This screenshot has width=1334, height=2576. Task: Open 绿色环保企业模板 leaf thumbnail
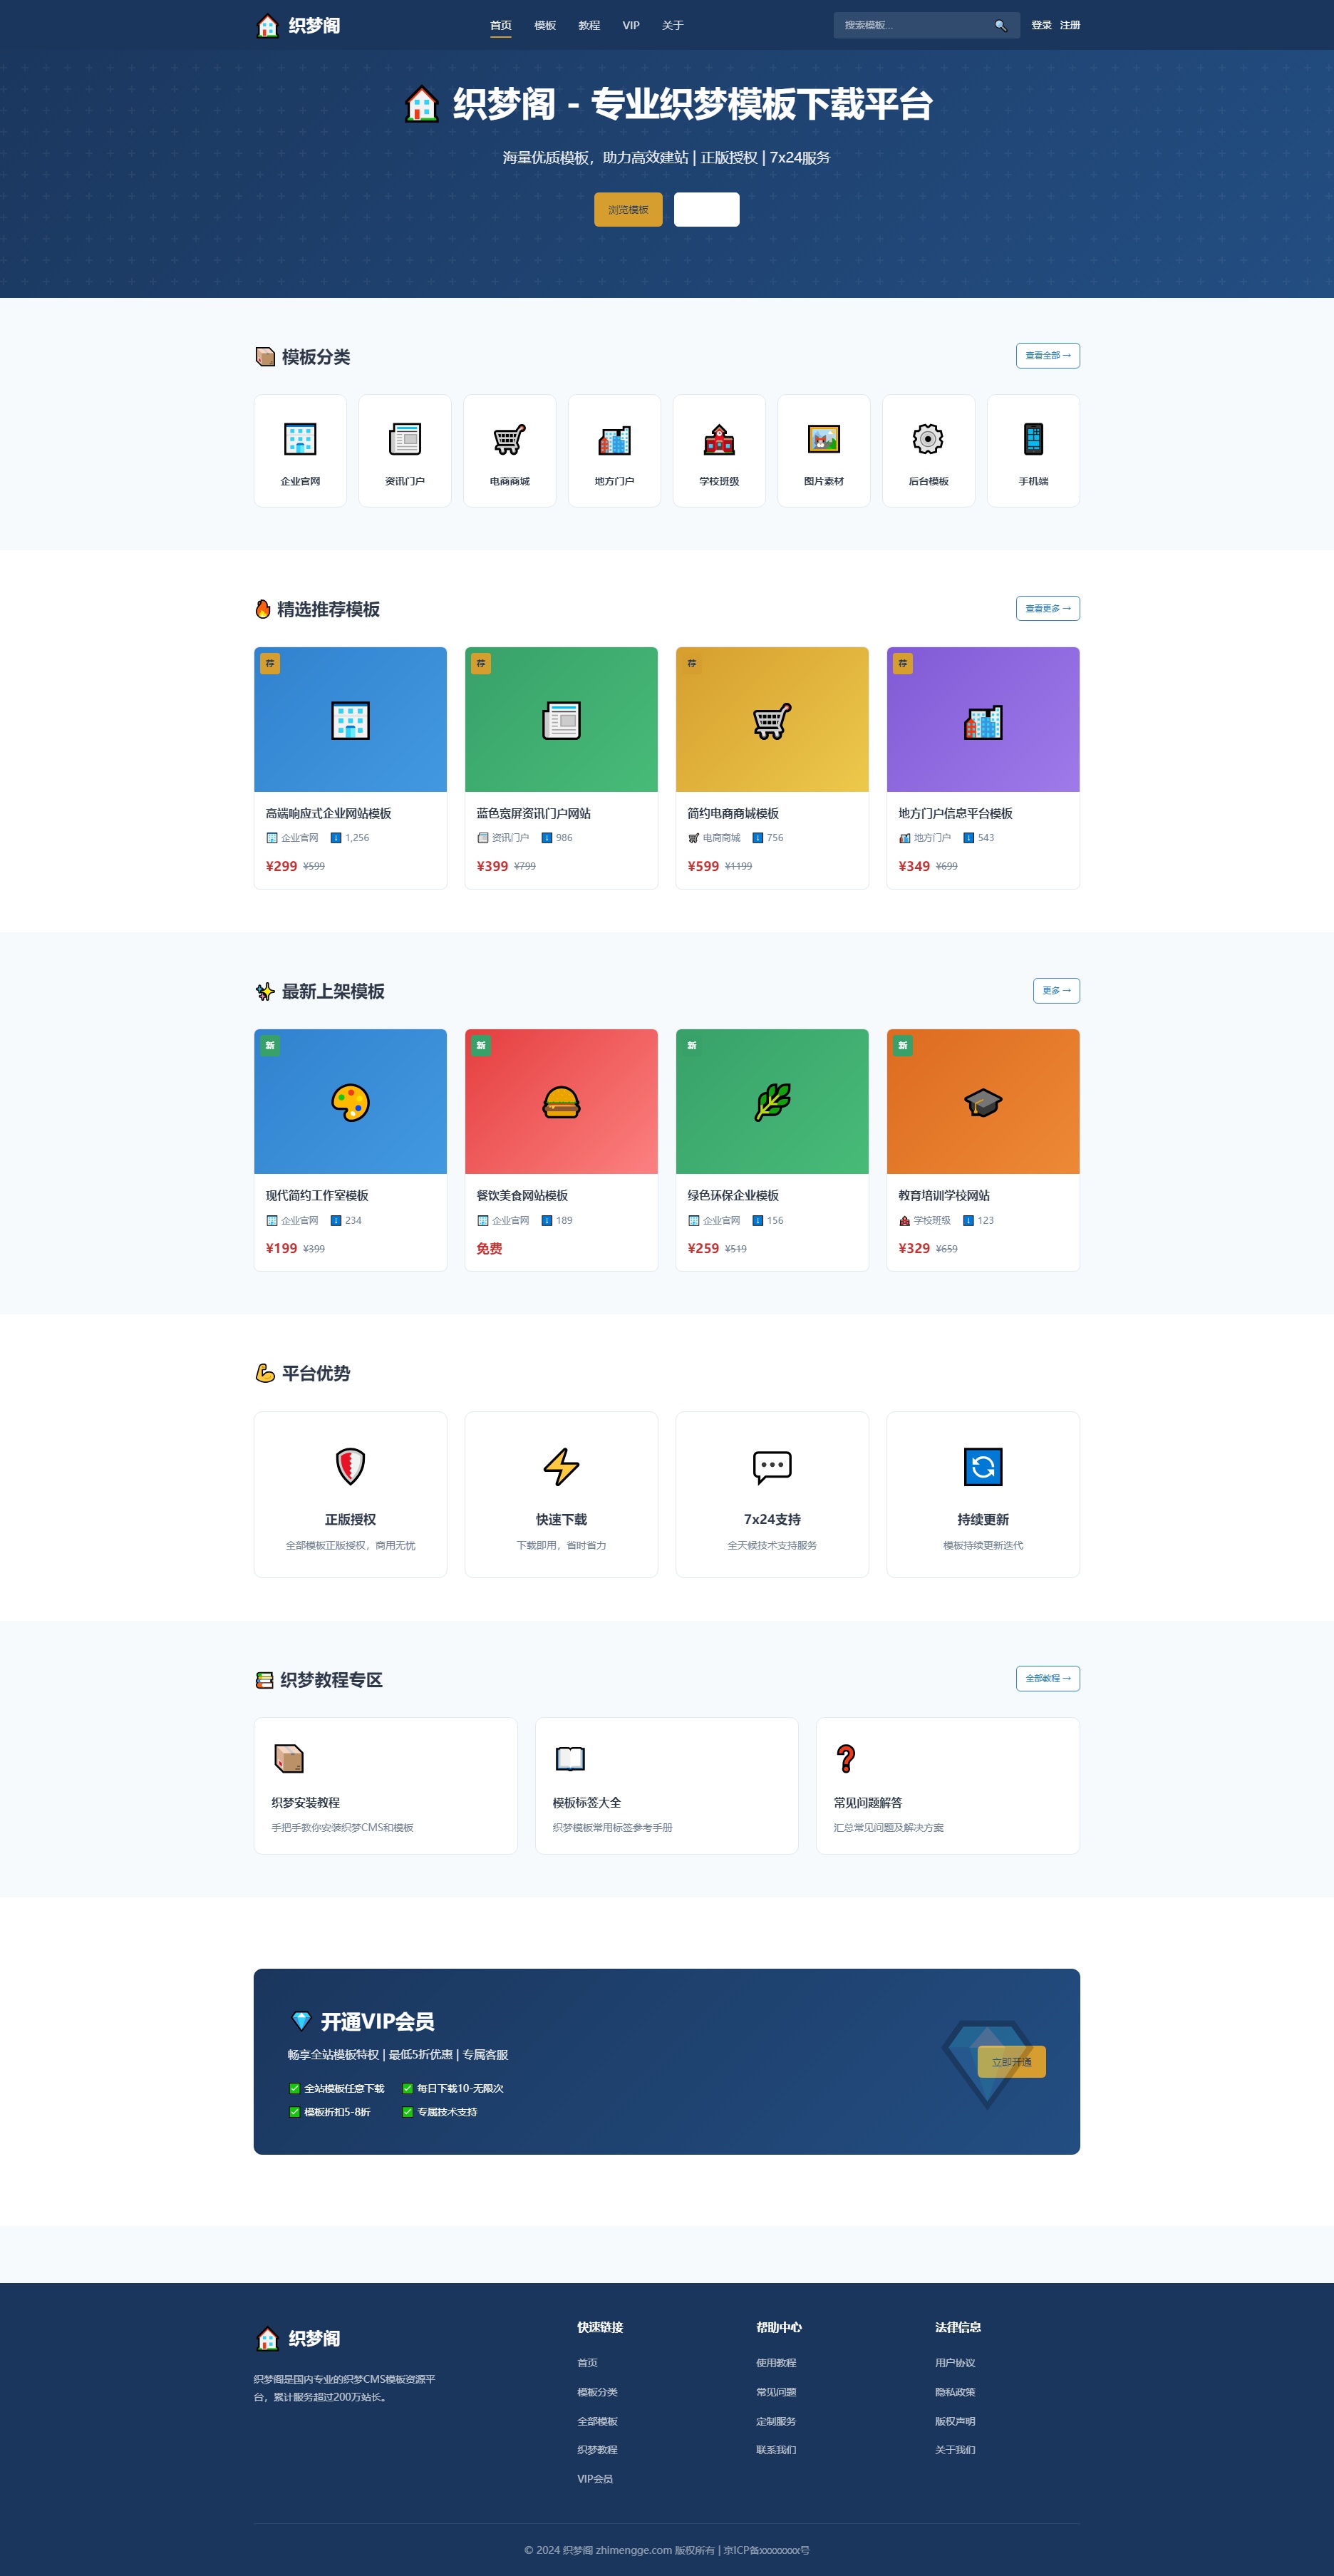[x=772, y=1101]
